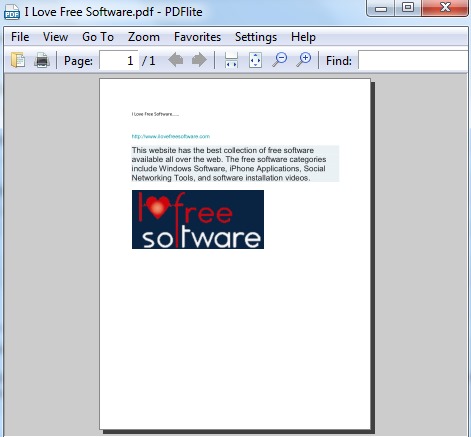Print the document with the printer icon
Screen dimensions: 471x437
[42, 60]
